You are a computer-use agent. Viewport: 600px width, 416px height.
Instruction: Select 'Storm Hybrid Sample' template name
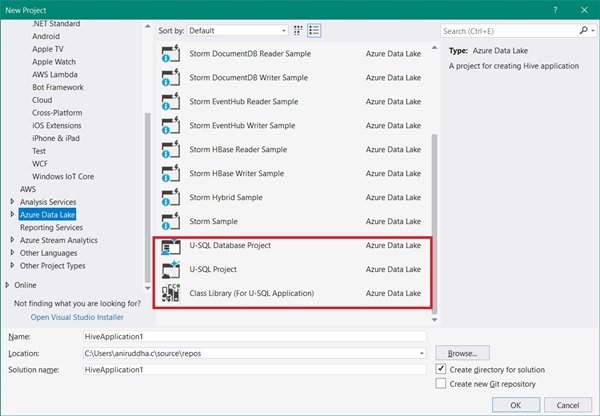point(226,197)
